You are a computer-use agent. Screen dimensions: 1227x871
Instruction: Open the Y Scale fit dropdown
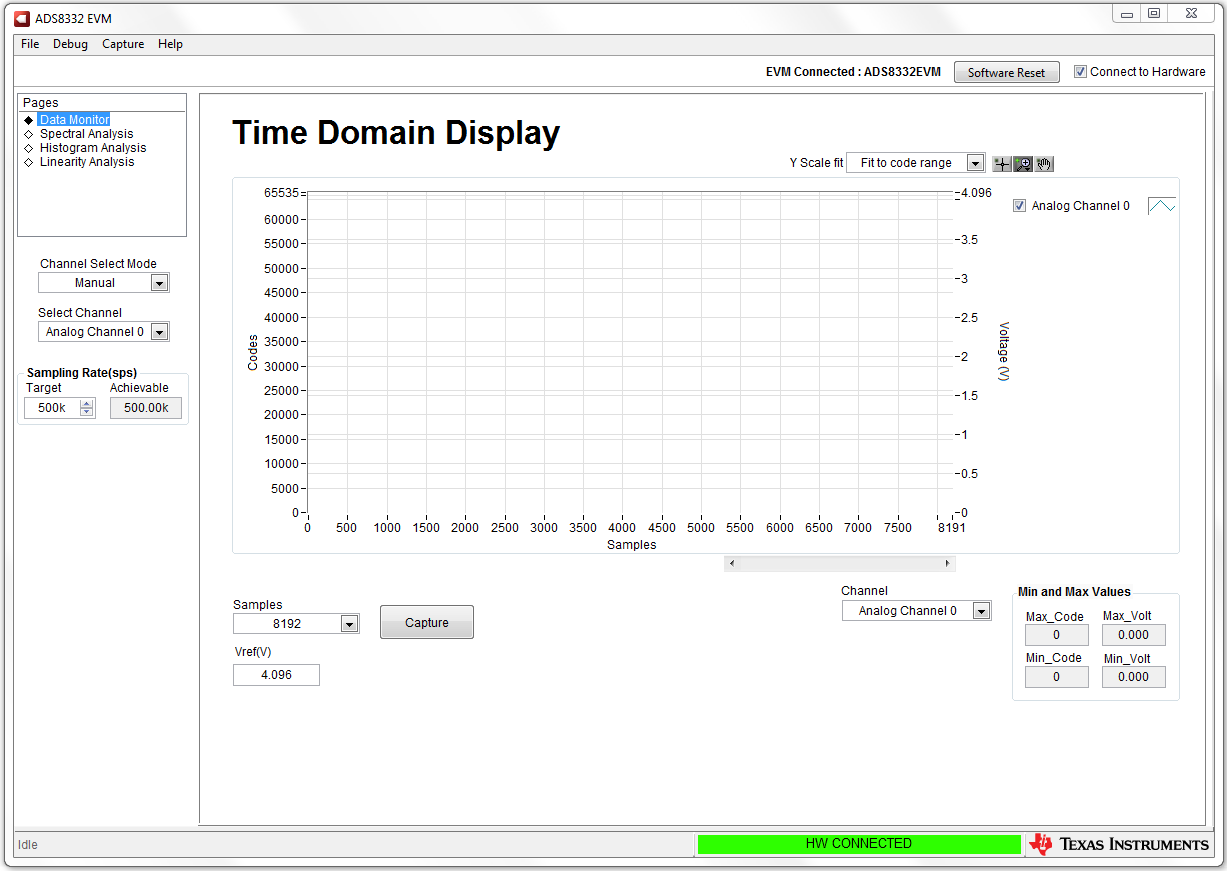click(975, 163)
